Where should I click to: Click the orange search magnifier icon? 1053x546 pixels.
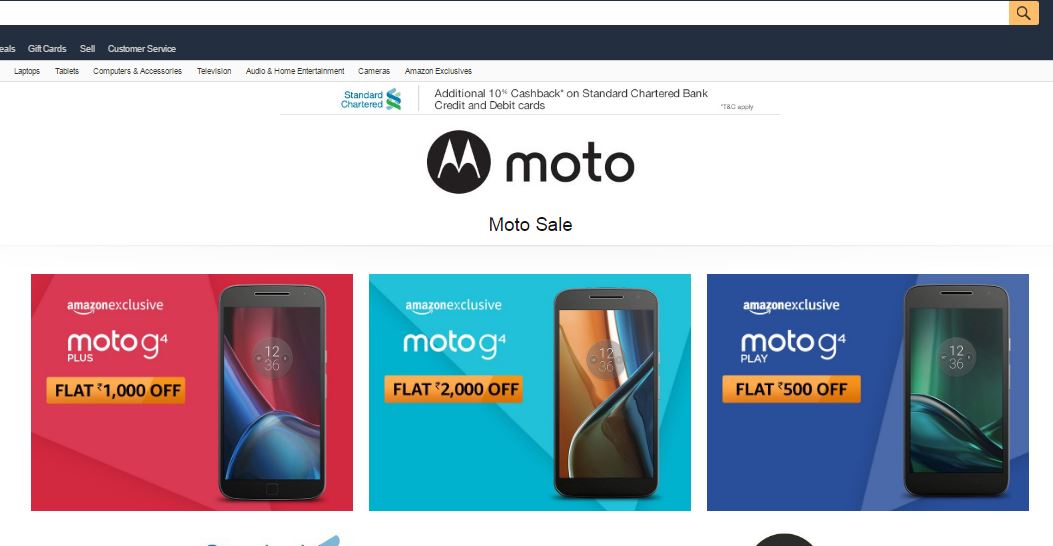coord(1023,13)
